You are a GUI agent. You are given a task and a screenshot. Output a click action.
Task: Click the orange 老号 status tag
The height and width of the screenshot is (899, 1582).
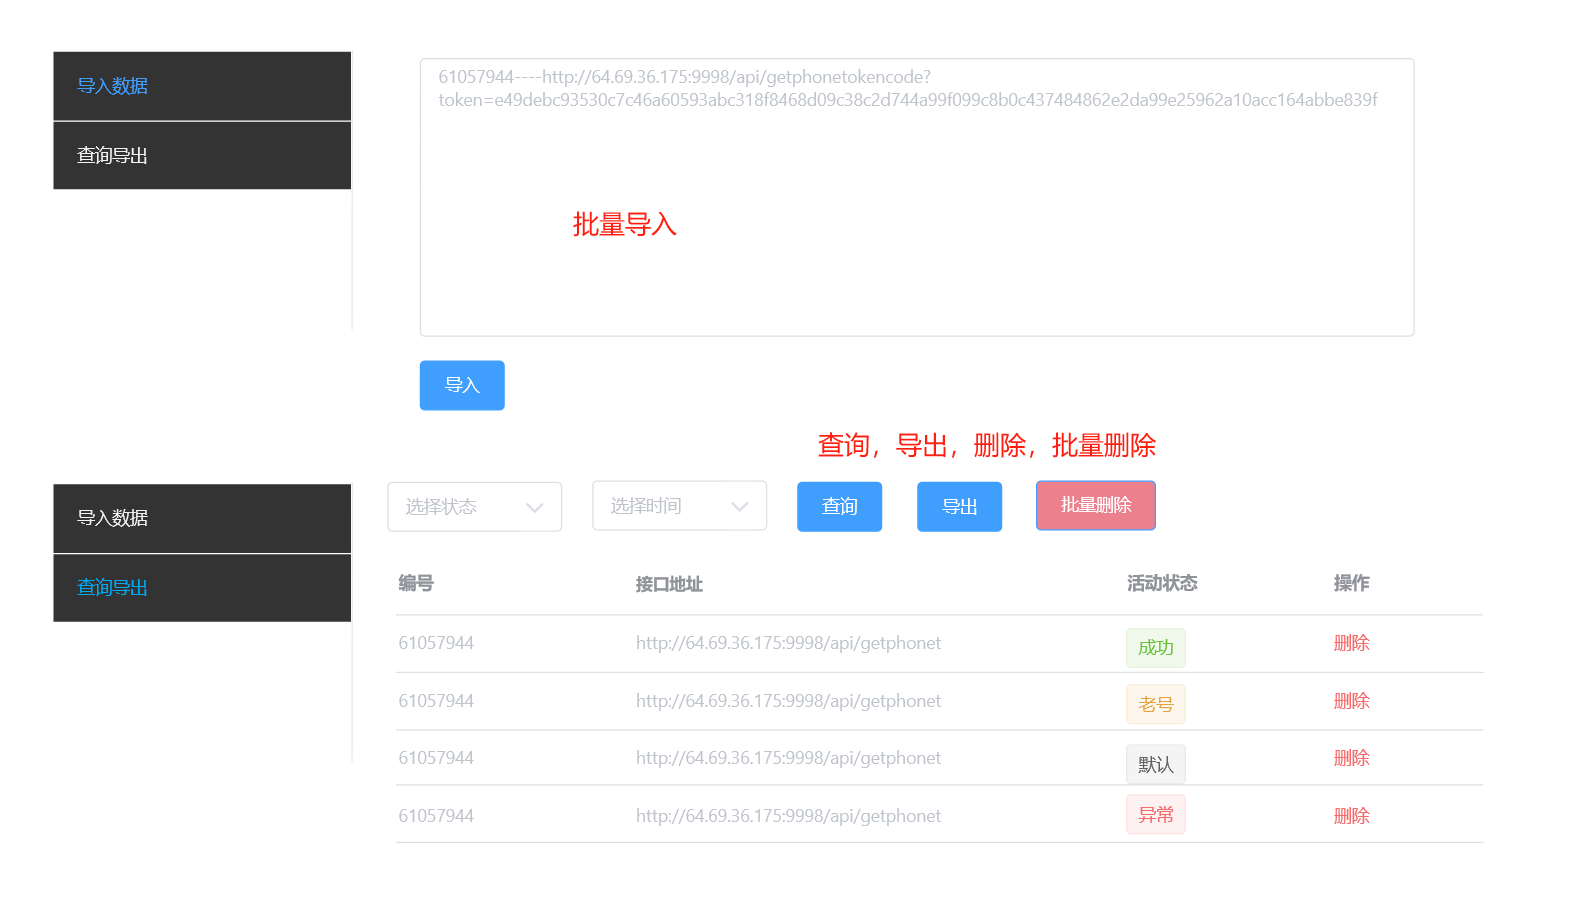1155,704
